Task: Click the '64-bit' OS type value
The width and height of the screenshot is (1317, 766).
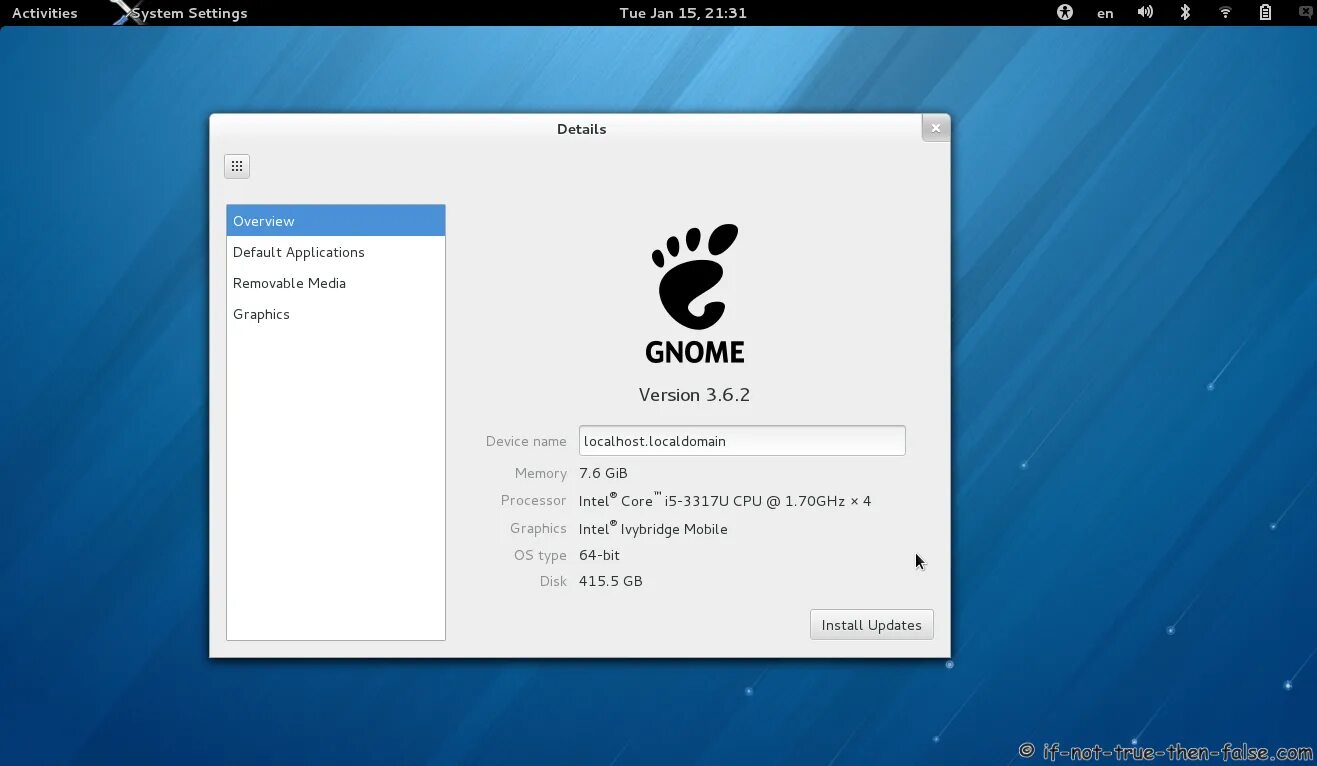Action: click(599, 555)
